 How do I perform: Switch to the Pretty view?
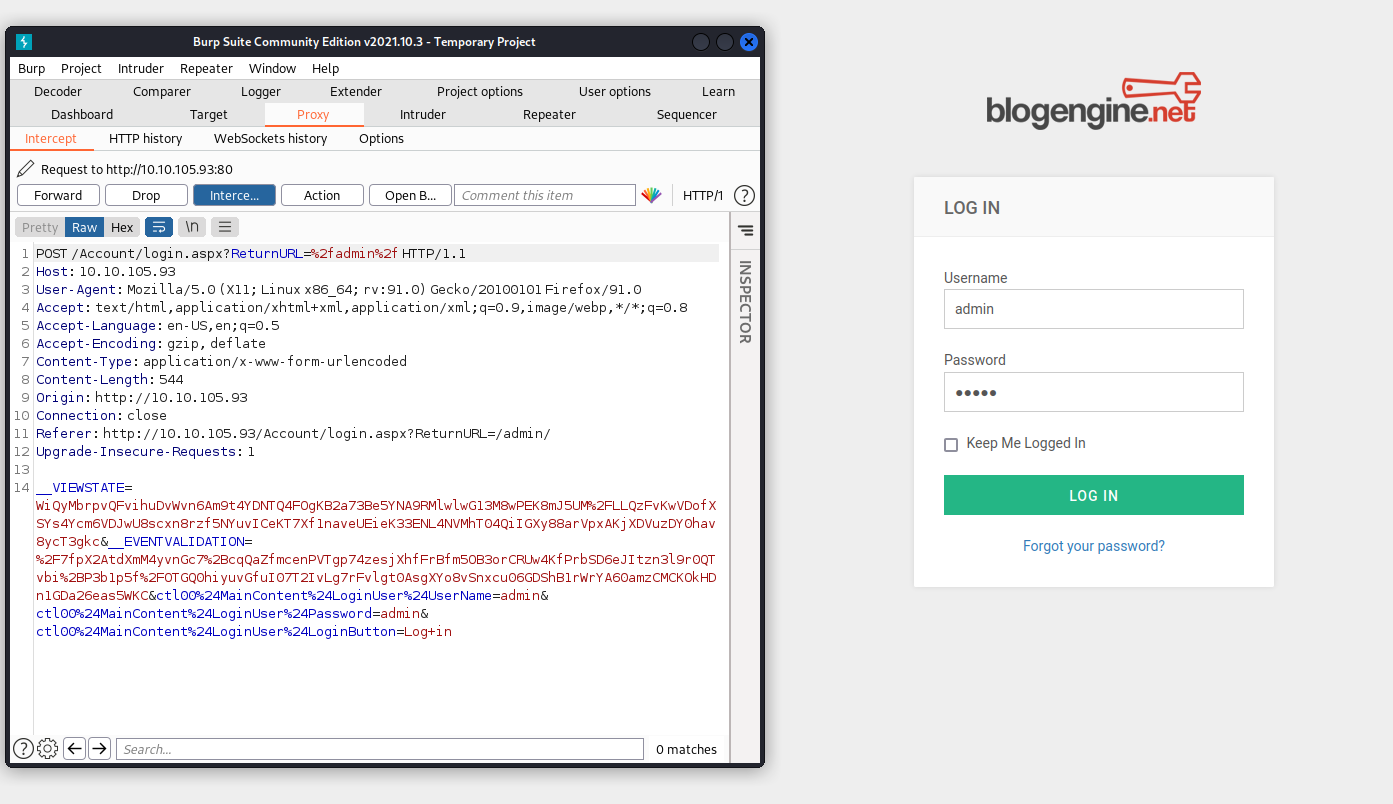pos(40,227)
